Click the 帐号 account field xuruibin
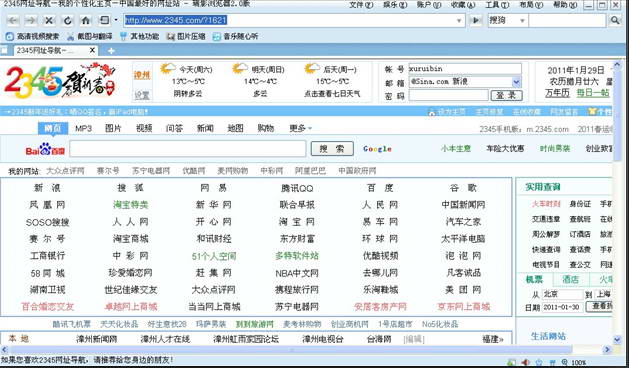Image resolution: width=629 pixels, height=368 pixels. click(465, 69)
